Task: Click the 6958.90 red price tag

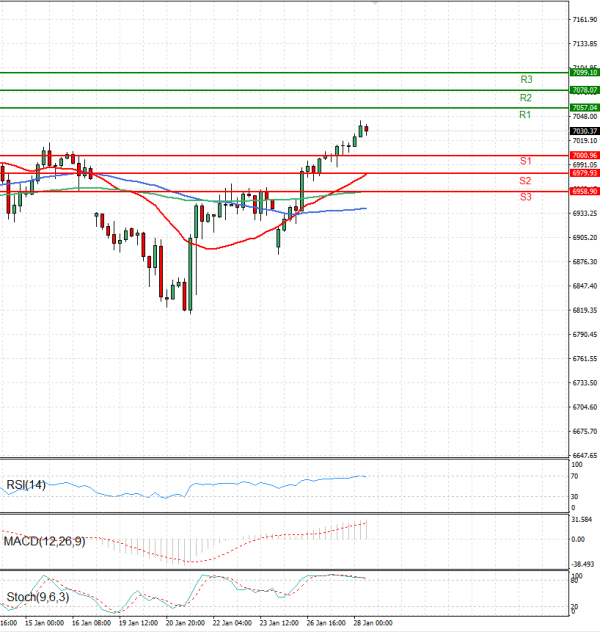Action: click(x=584, y=191)
